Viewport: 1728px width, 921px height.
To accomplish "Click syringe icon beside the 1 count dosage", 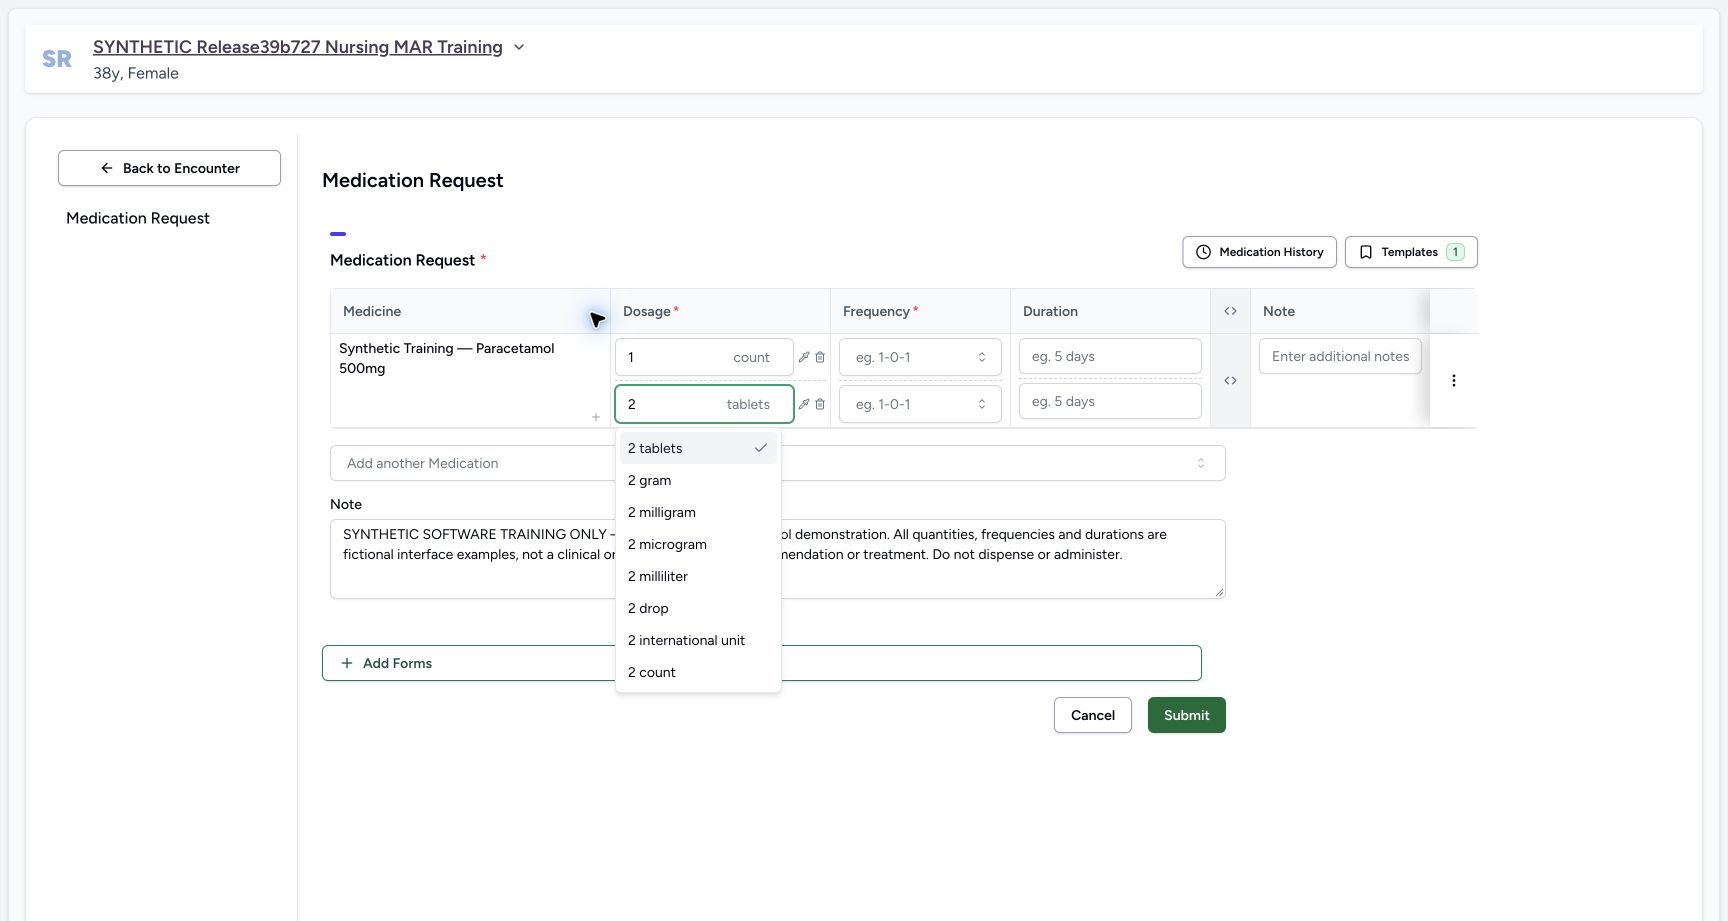I will coord(804,357).
